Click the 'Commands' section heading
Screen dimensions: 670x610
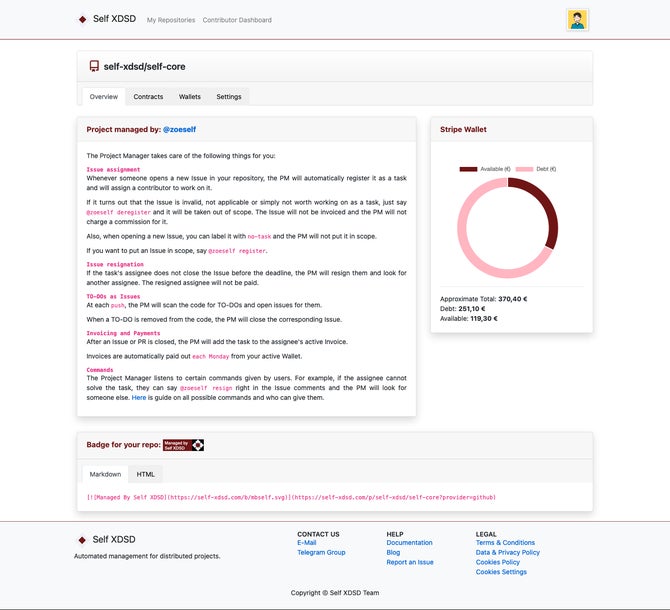[x=100, y=370]
